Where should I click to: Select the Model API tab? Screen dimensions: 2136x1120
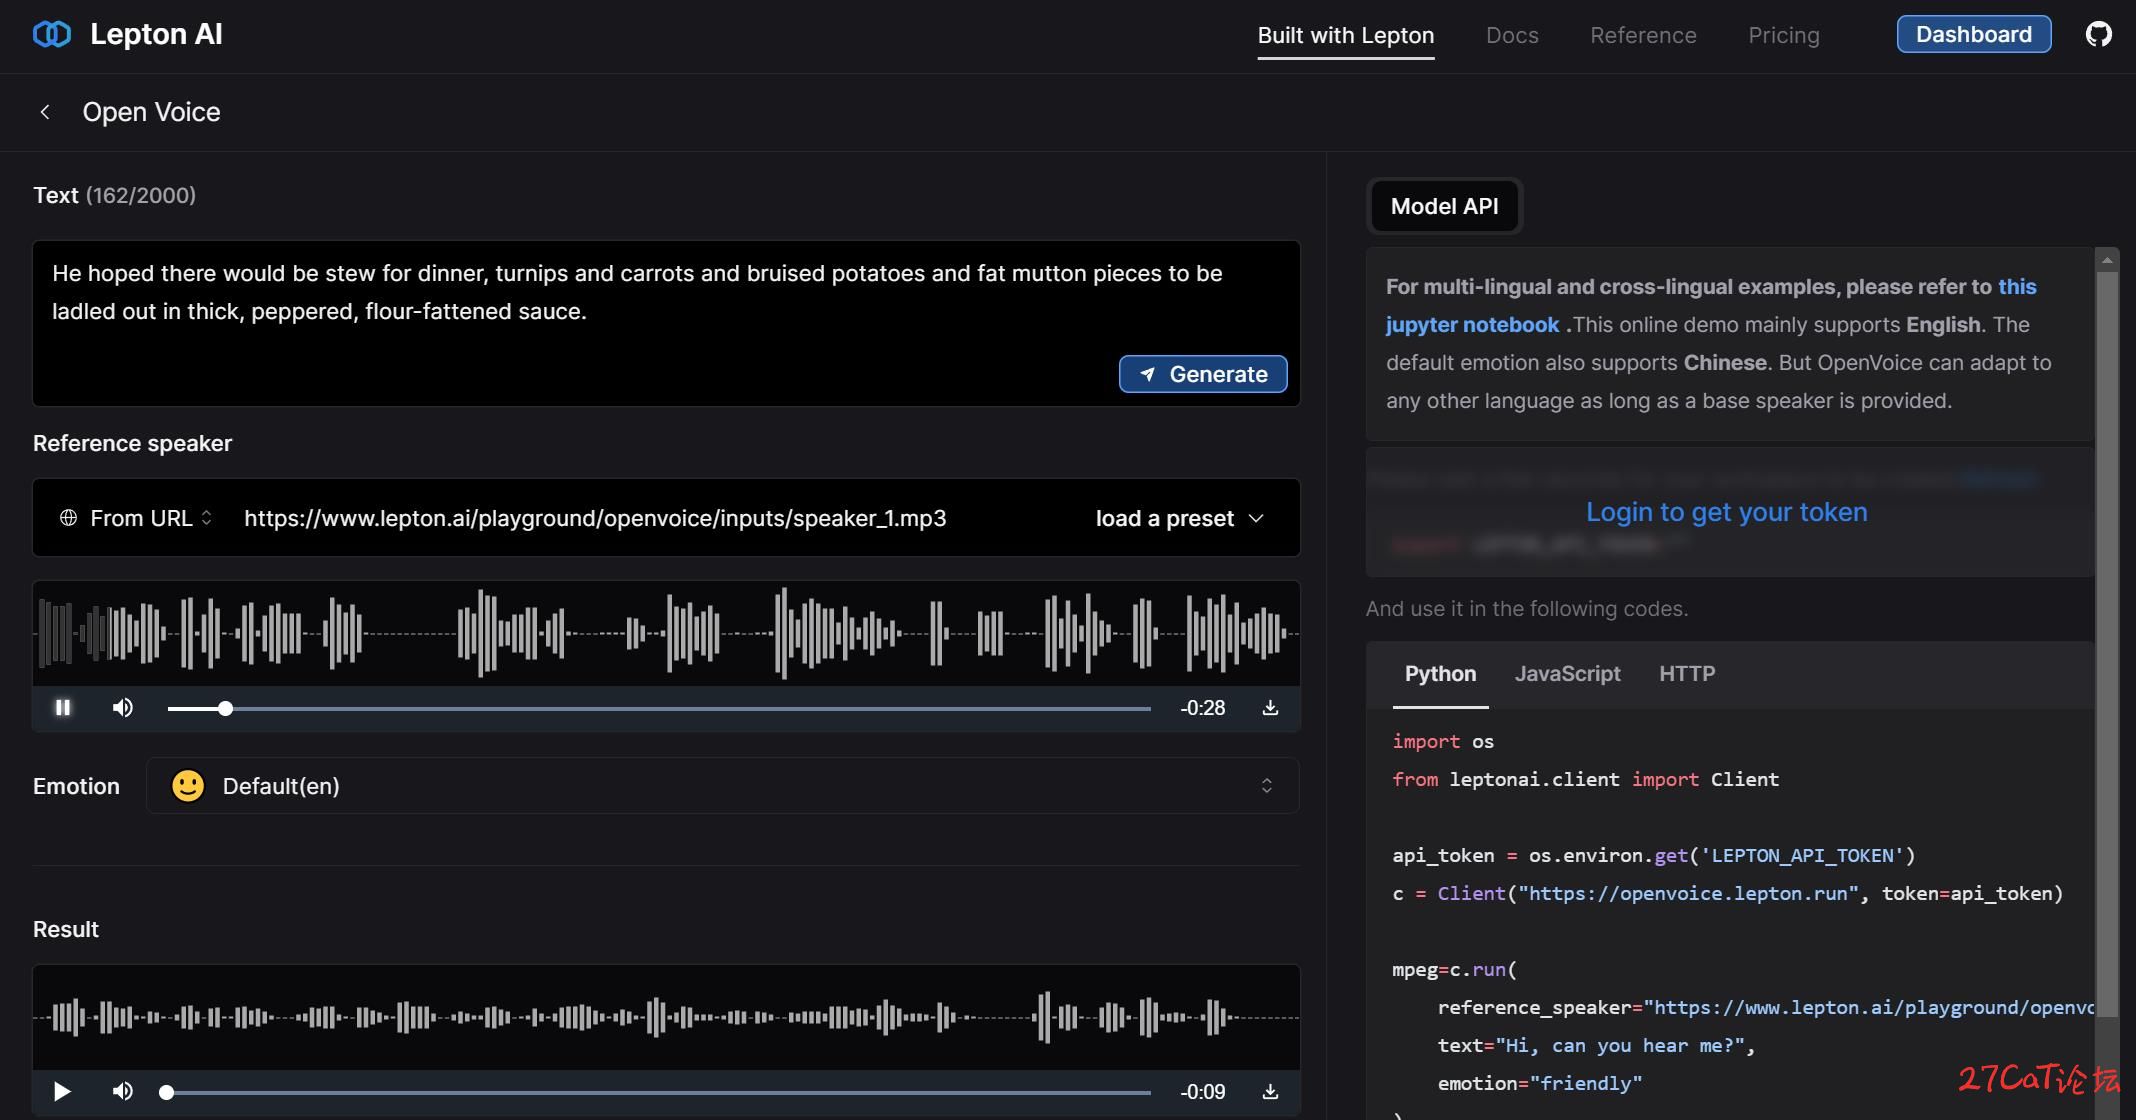(1444, 206)
